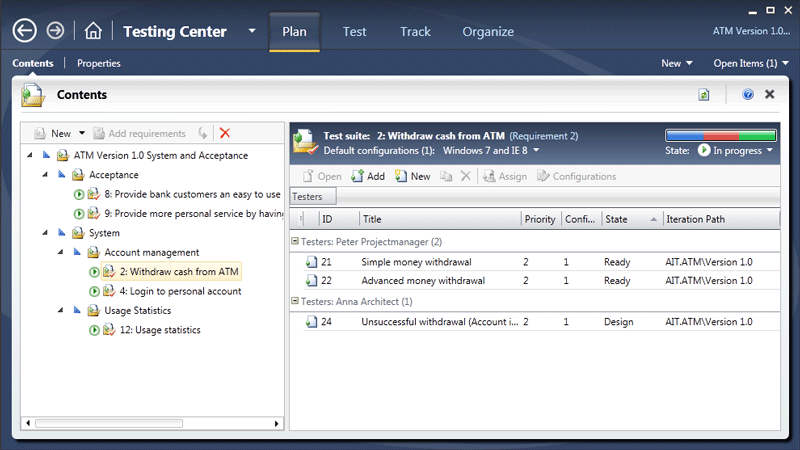The height and width of the screenshot is (450, 800).
Task: Sort by Iteration Path column header
Action: click(x=721, y=219)
